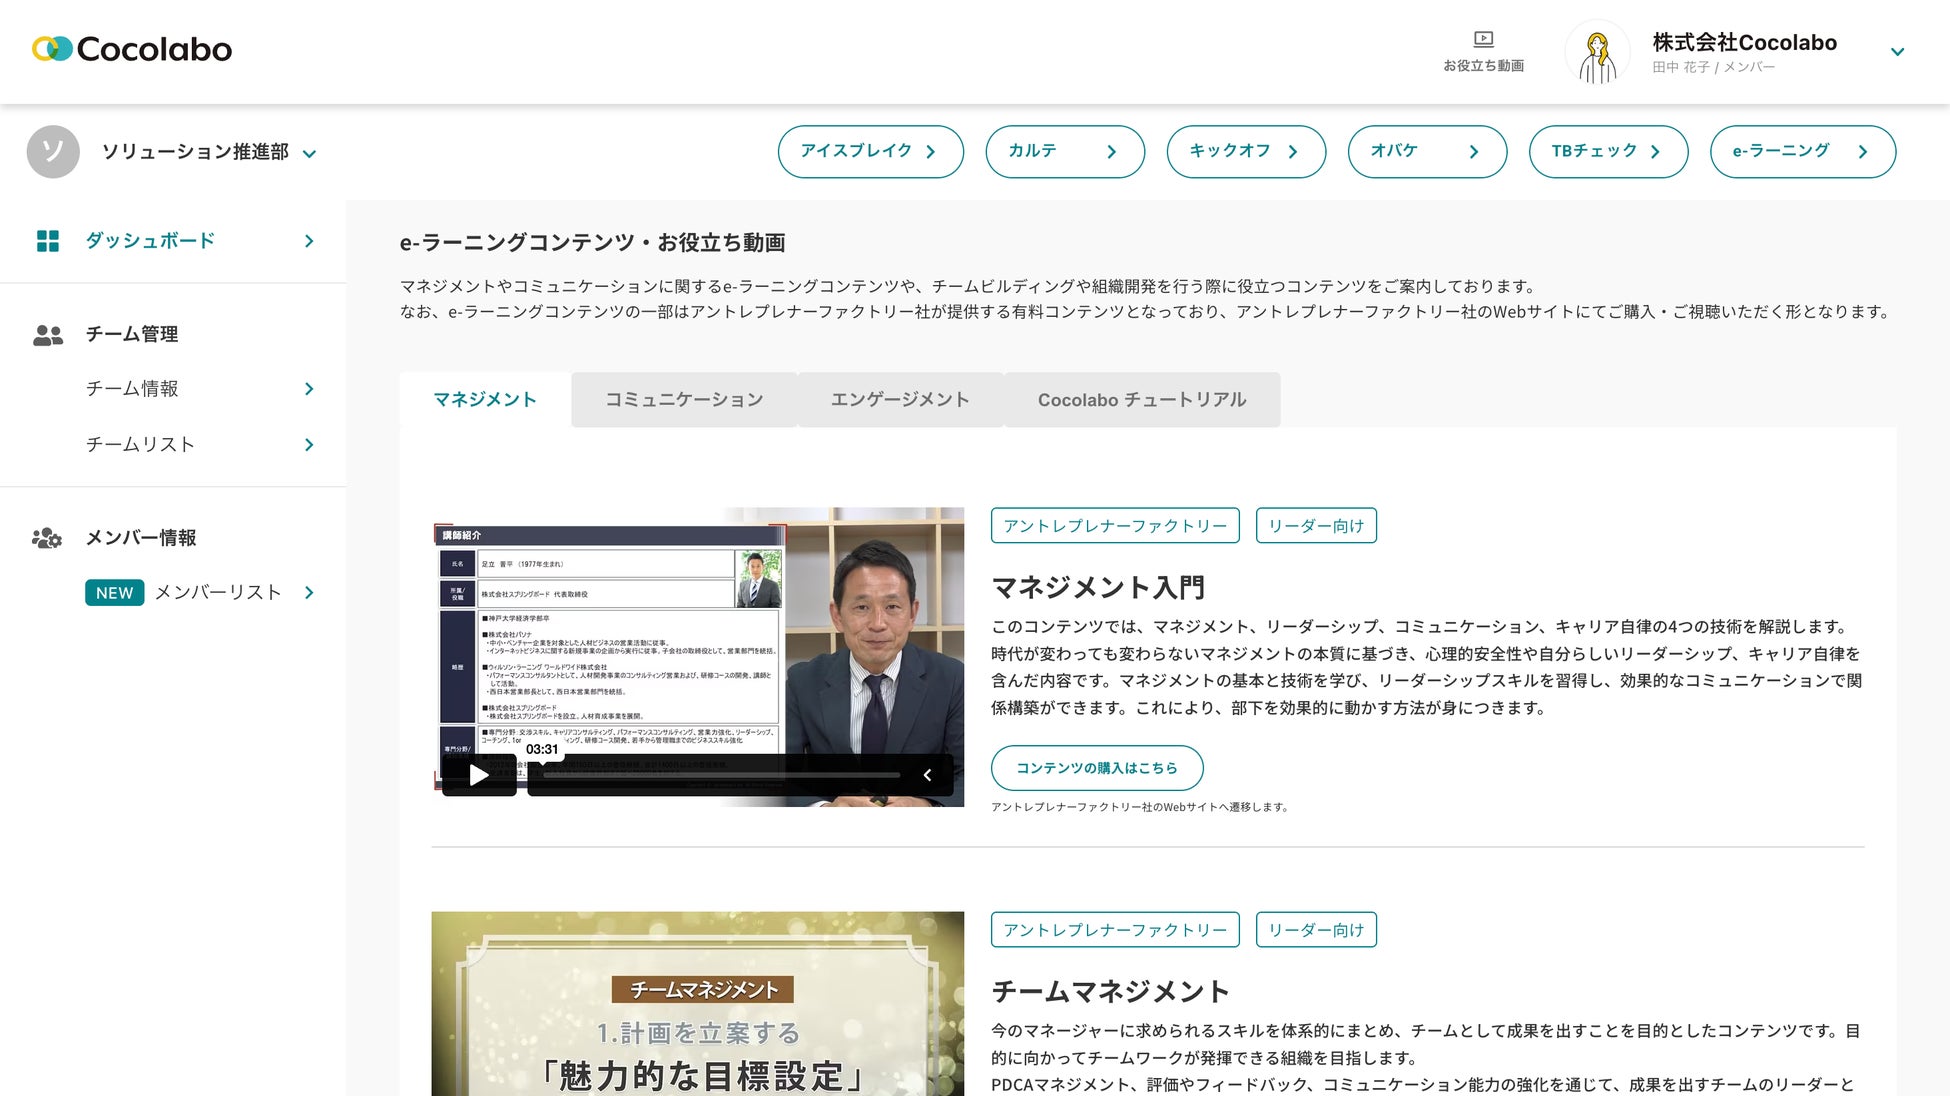The image size is (1950, 1096).
Task: Click the arrow icon on video control bar
Action: [927, 775]
